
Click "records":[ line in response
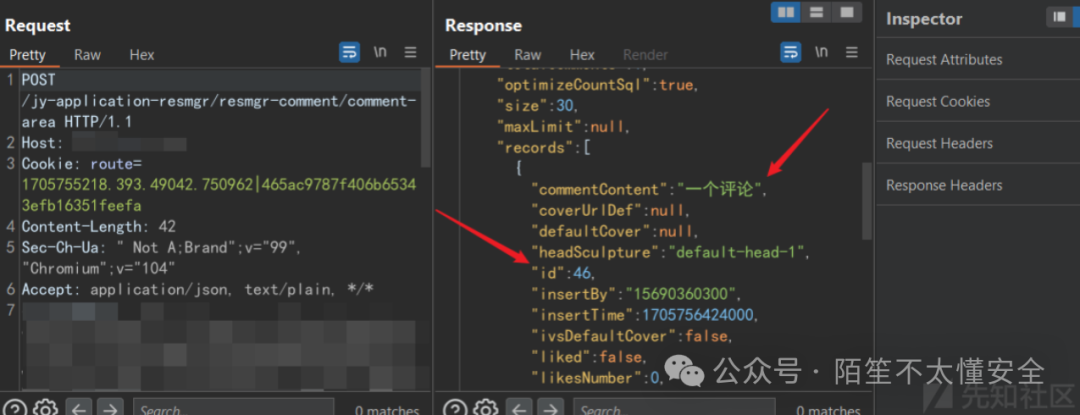(544, 148)
